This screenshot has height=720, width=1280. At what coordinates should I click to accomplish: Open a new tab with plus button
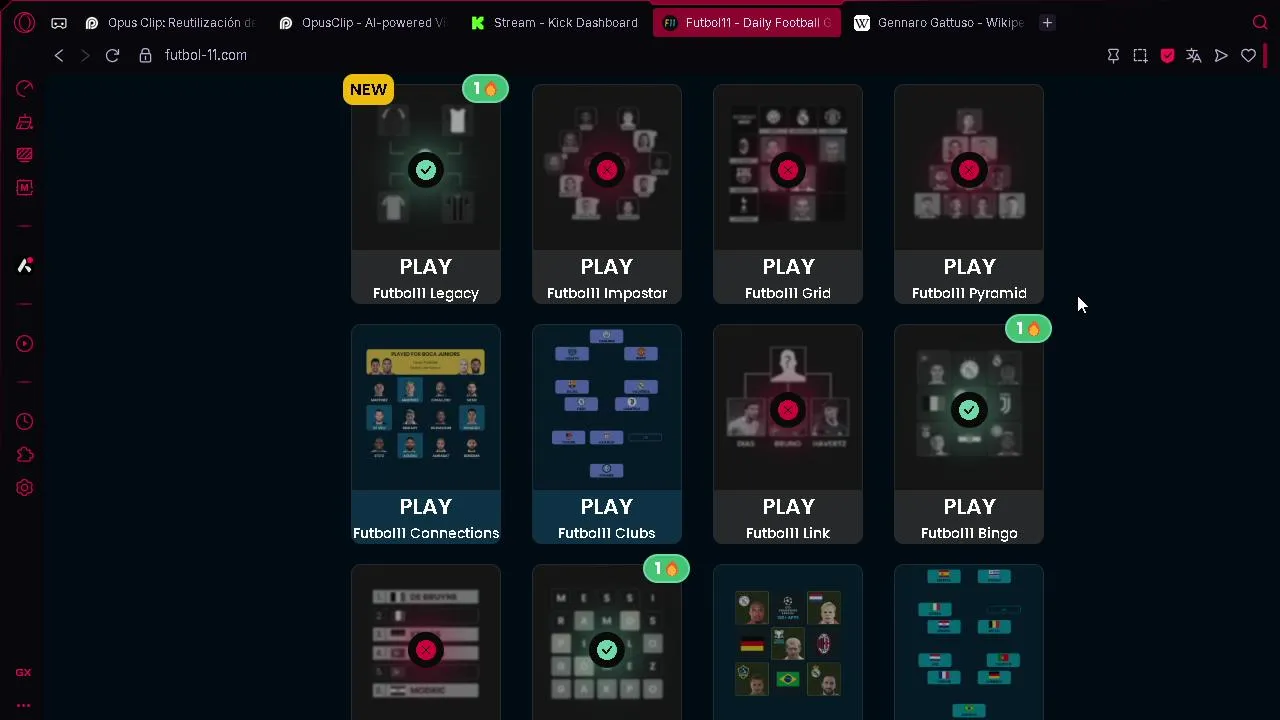pos(1047,22)
